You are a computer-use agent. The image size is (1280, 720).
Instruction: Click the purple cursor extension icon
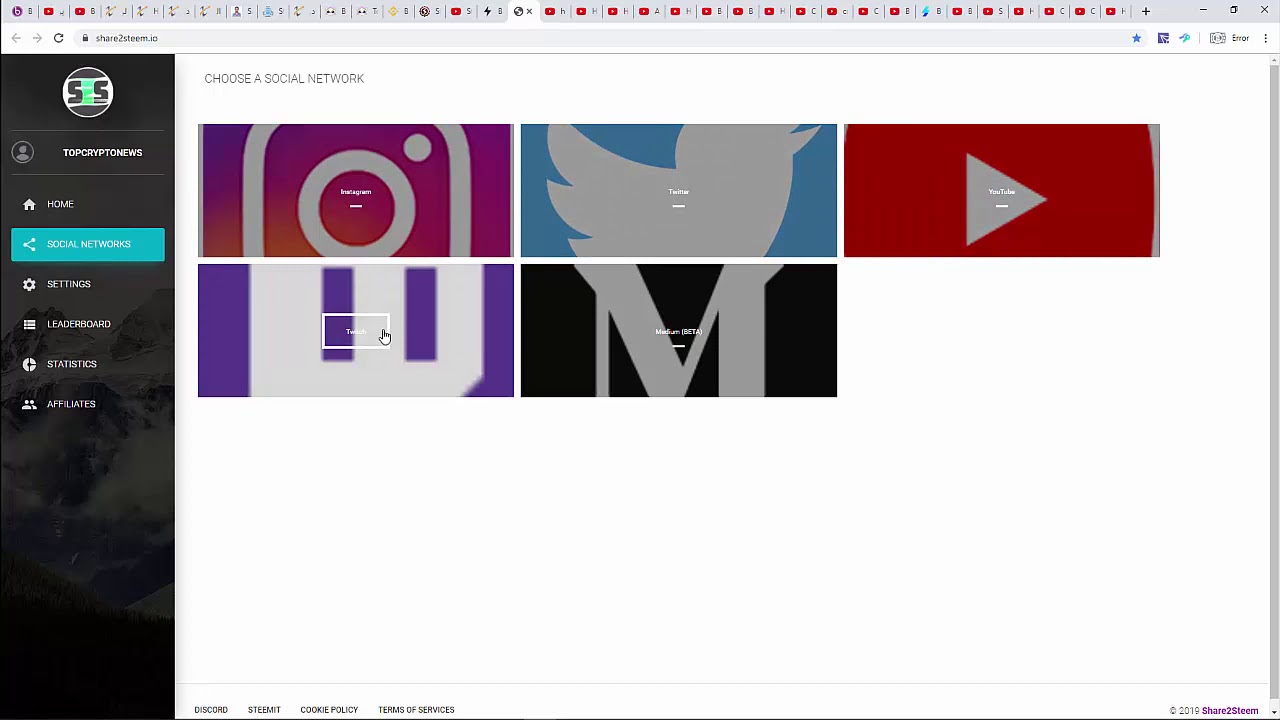[1163, 38]
